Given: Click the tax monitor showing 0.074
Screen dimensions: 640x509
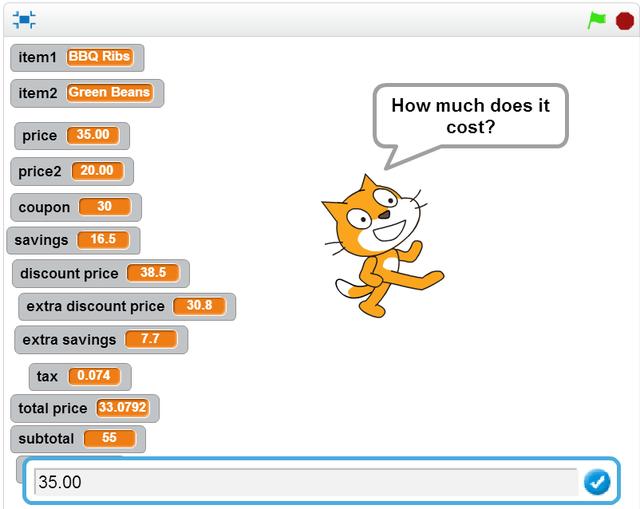Looking at the screenshot, I should (80, 376).
